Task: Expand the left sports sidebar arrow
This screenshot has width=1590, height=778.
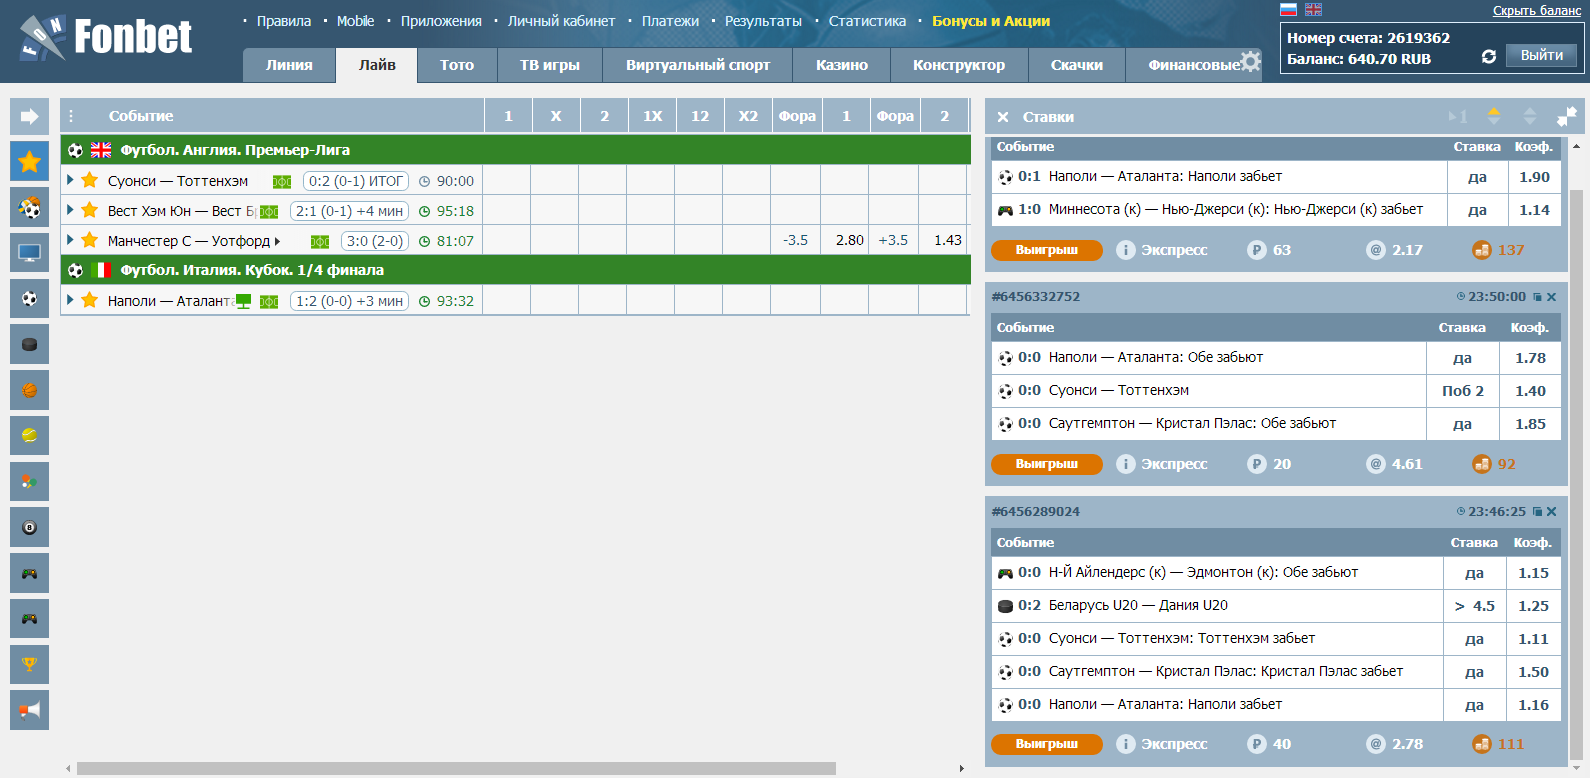Action: [29, 116]
